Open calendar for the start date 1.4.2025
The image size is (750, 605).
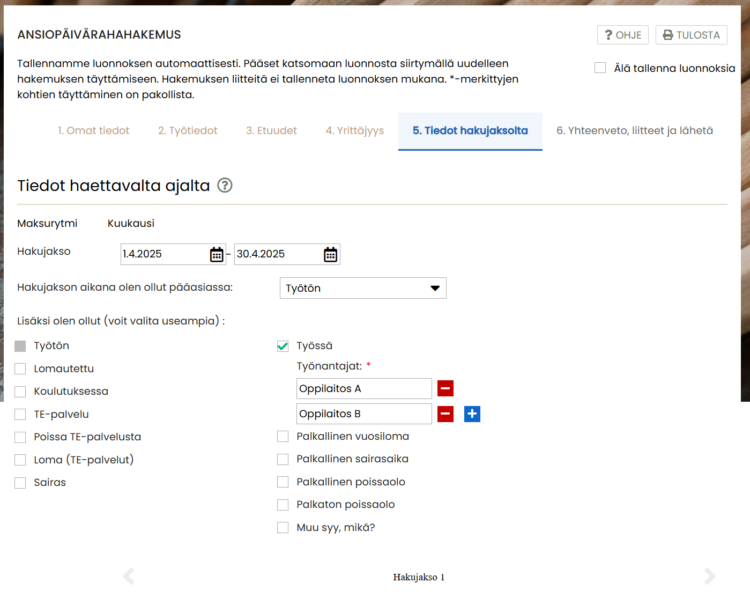pyautogui.click(x=217, y=254)
